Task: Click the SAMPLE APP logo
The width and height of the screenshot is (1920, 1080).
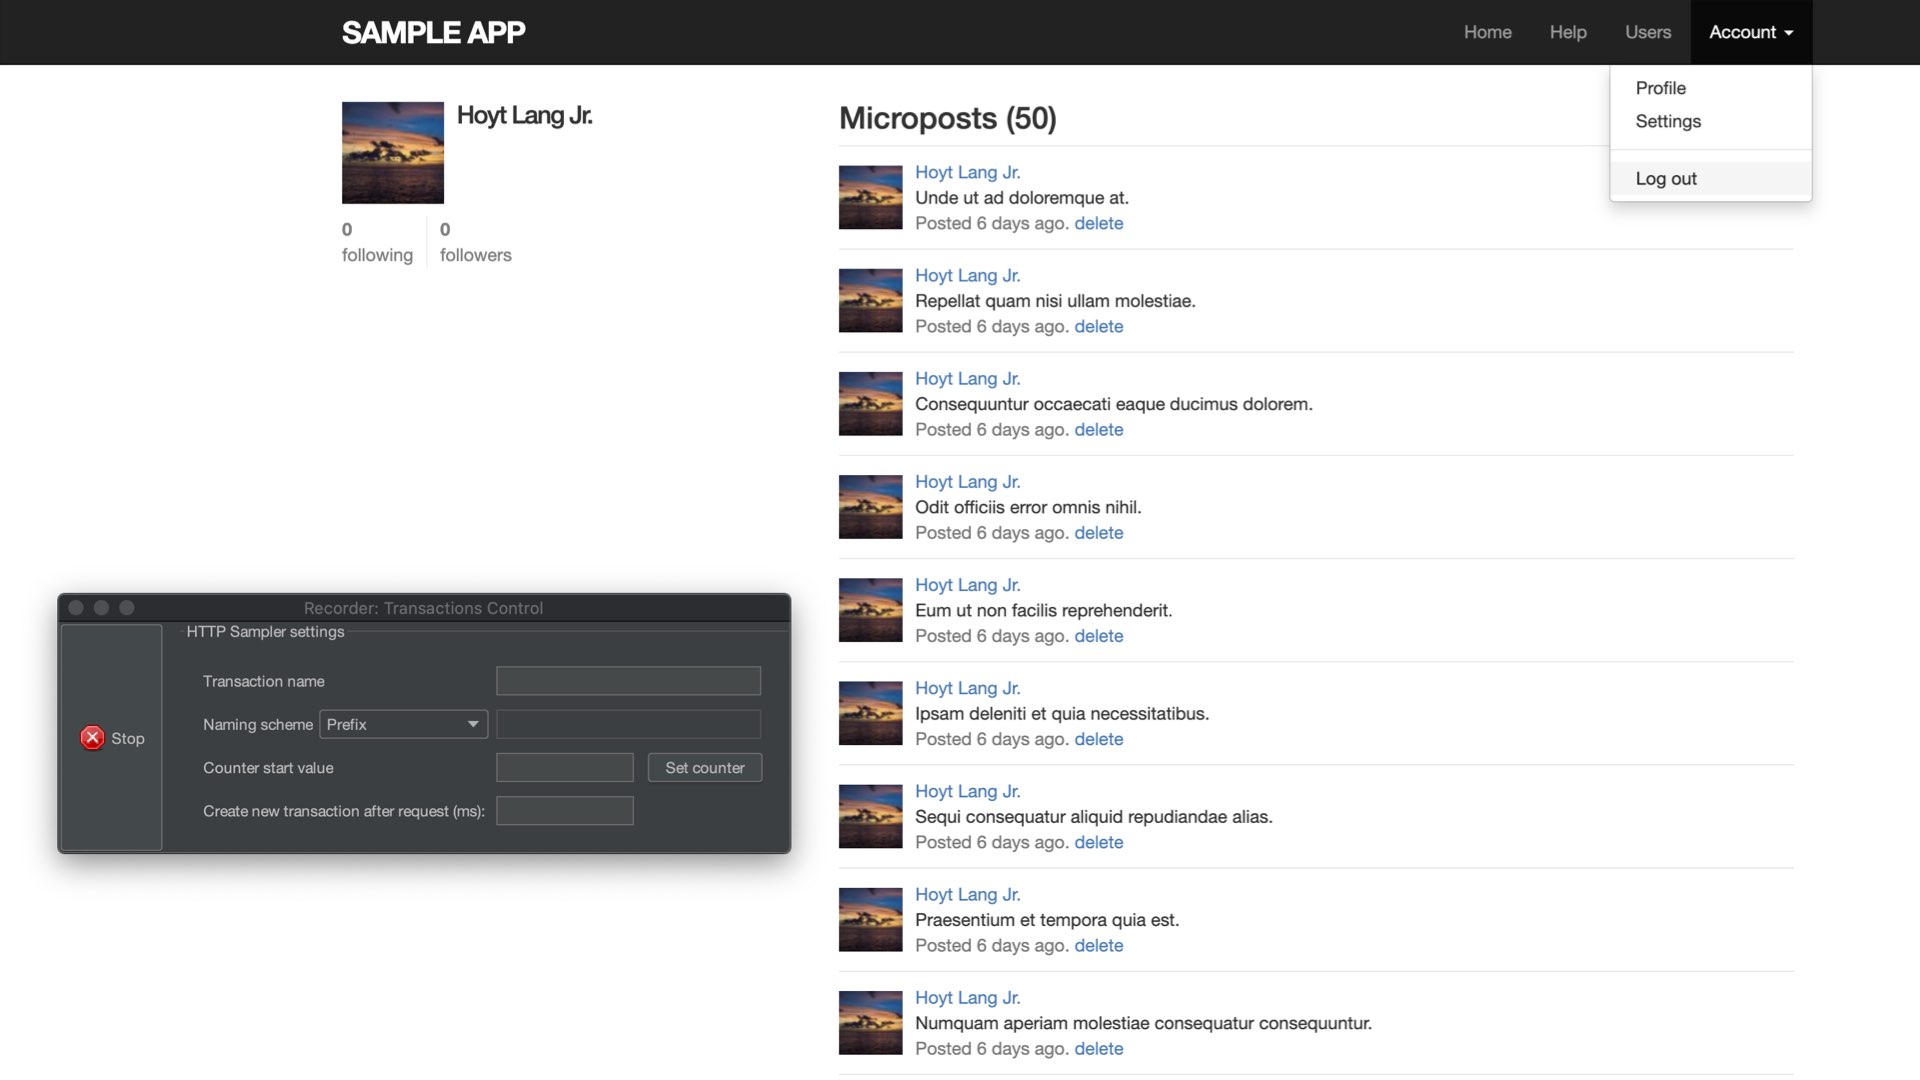Action: 433,32
